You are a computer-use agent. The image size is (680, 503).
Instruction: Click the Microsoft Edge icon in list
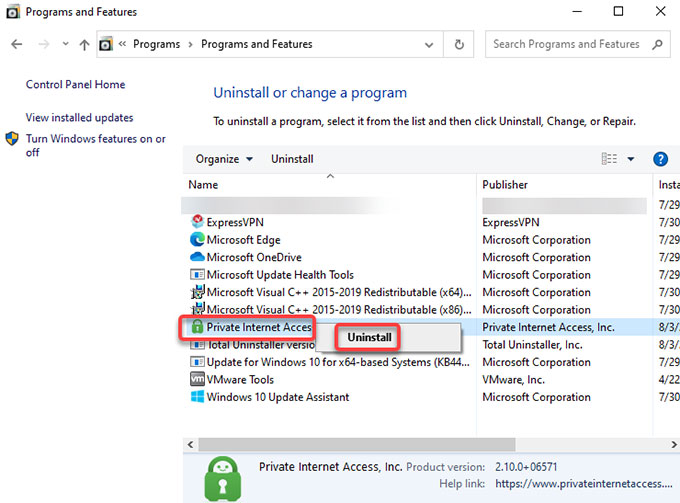197,239
